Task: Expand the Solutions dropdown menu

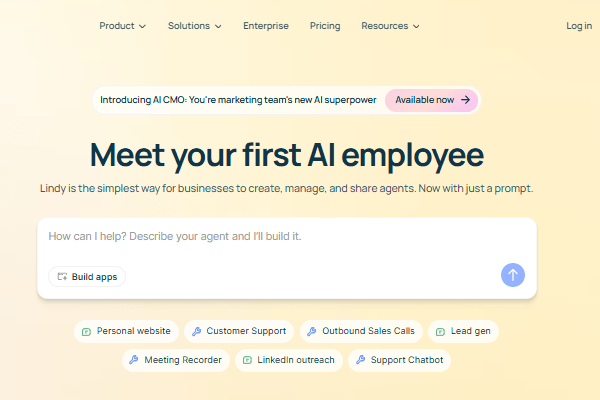Action: pyautogui.click(x=194, y=26)
